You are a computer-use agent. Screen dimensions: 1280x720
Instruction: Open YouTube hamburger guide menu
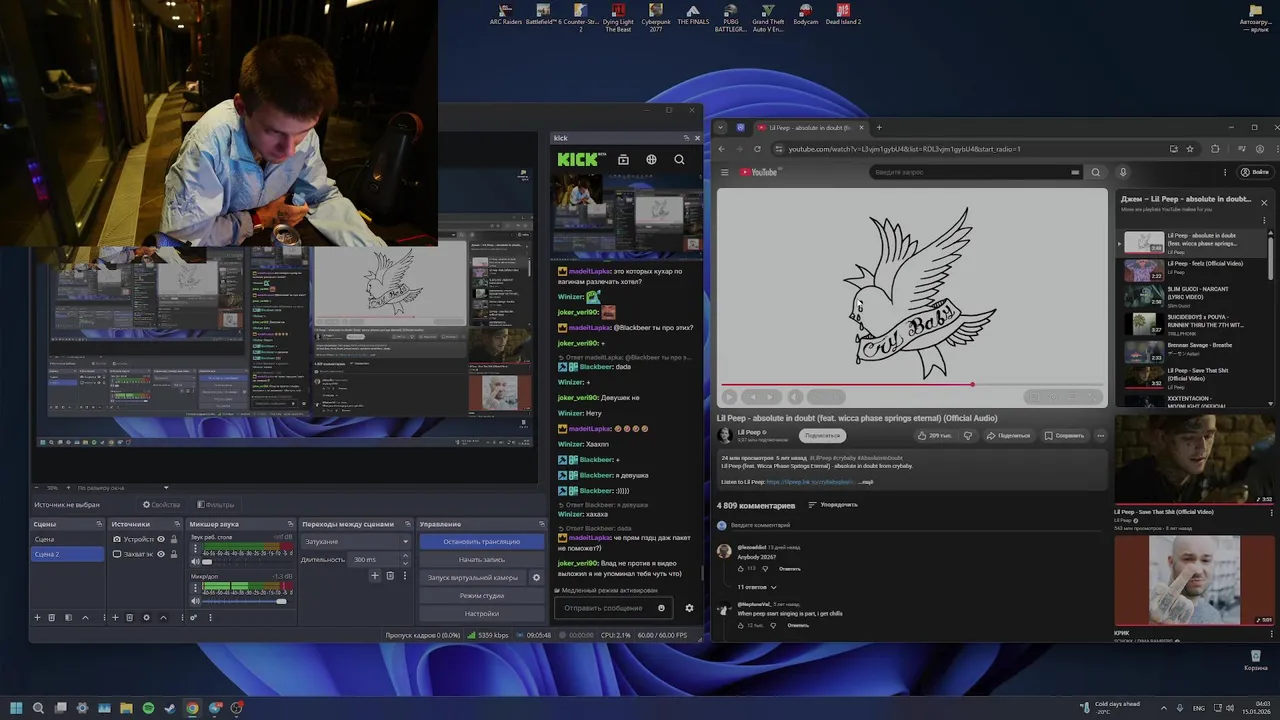(725, 172)
